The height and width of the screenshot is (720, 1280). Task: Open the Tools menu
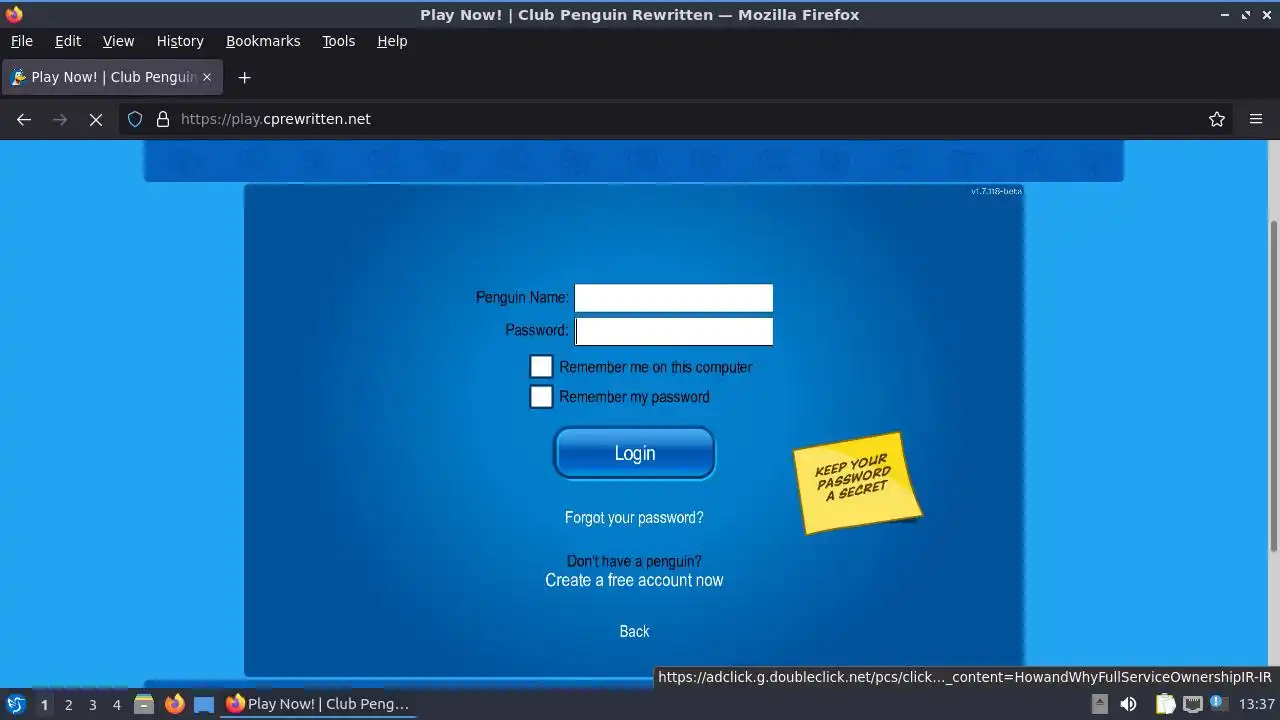(338, 41)
